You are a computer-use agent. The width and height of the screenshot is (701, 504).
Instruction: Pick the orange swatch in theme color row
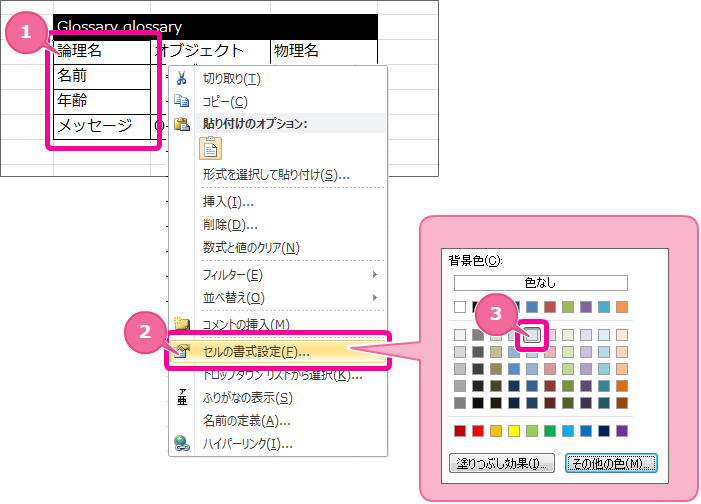click(622, 307)
